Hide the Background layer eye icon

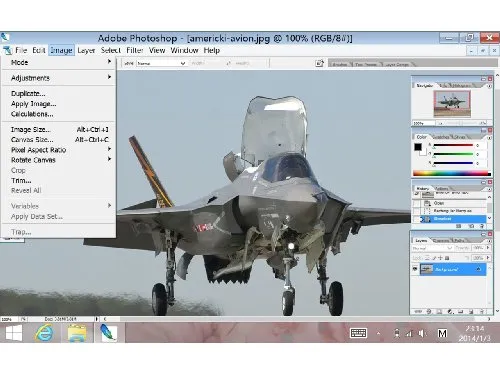click(415, 269)
